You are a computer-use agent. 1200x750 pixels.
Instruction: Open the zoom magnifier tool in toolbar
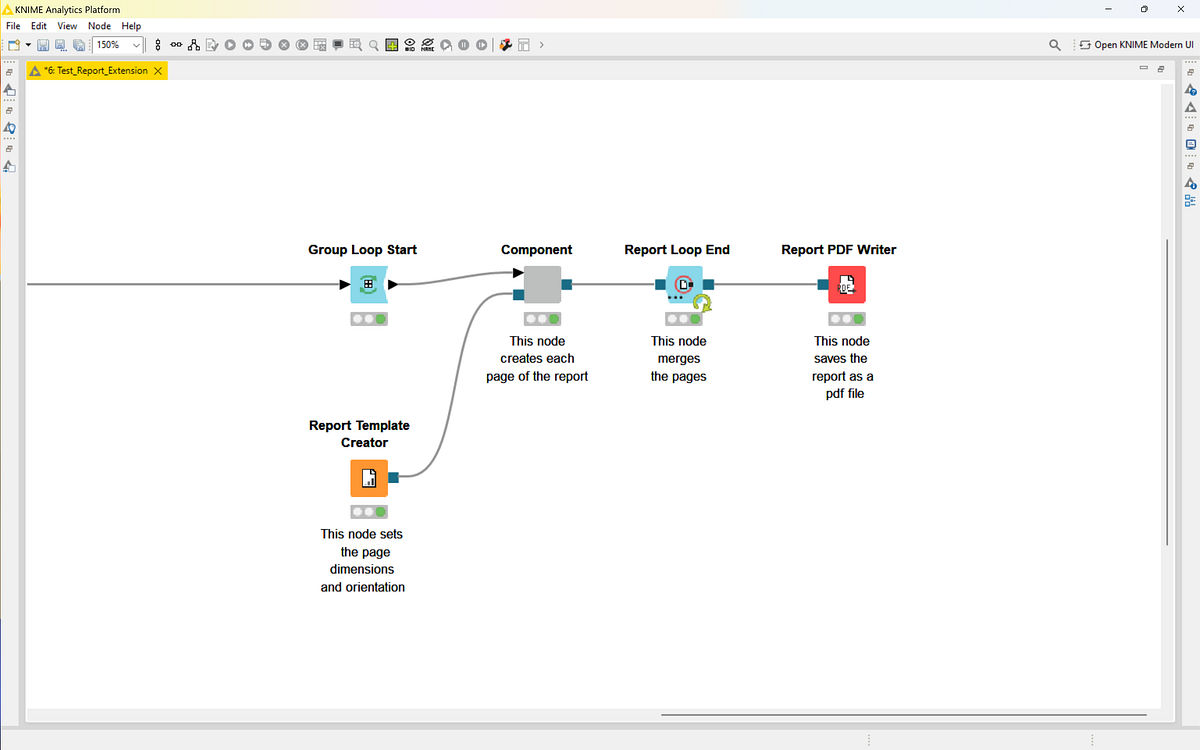tap(373, 44)
